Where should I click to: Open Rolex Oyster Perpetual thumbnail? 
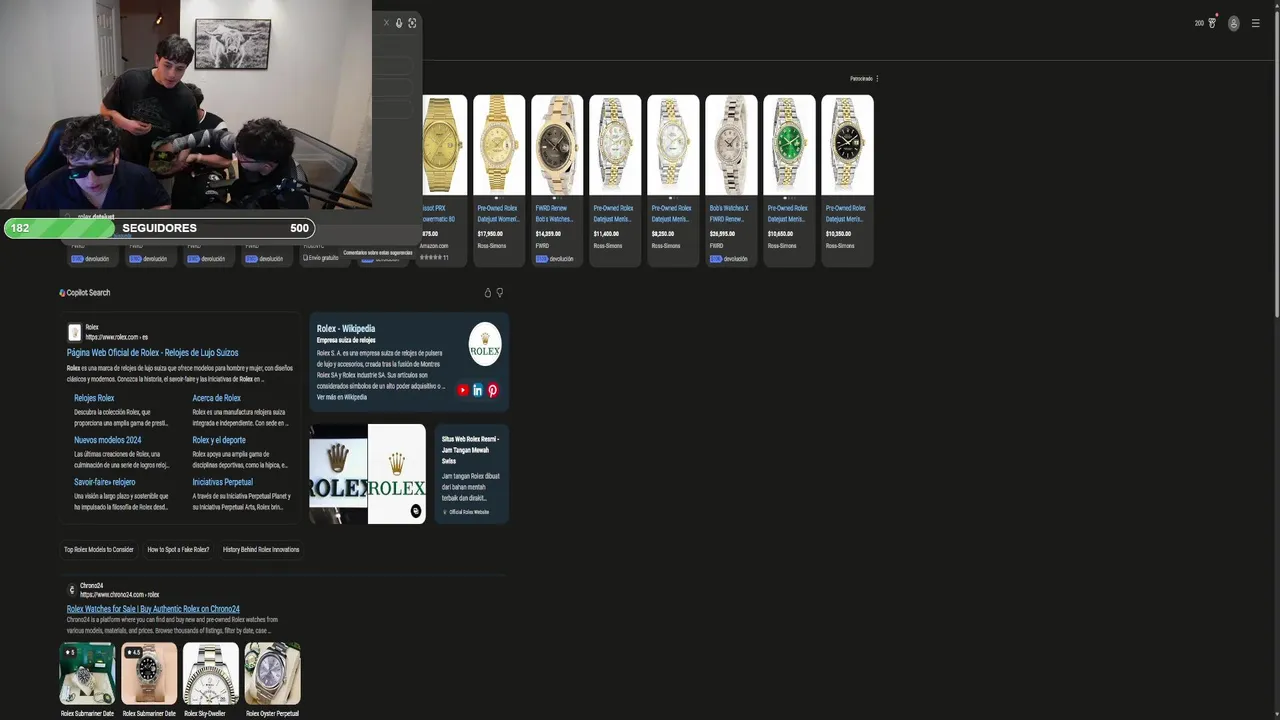coord(273,673)
